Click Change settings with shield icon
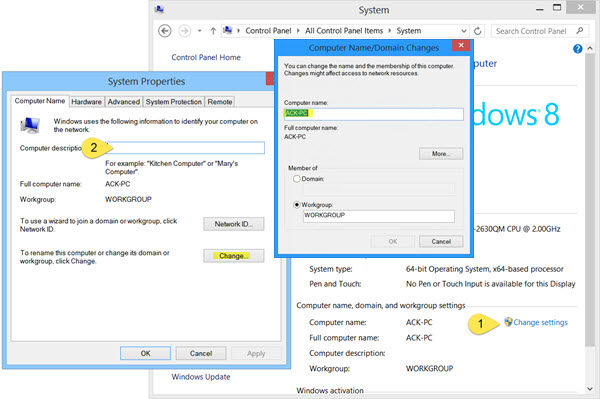 tap(536, 322)
